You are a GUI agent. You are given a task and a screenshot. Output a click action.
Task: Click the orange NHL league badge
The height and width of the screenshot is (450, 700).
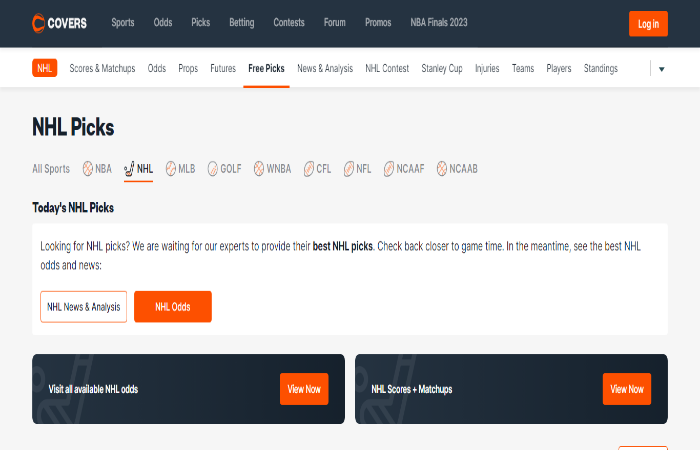[x=45, y=68]
